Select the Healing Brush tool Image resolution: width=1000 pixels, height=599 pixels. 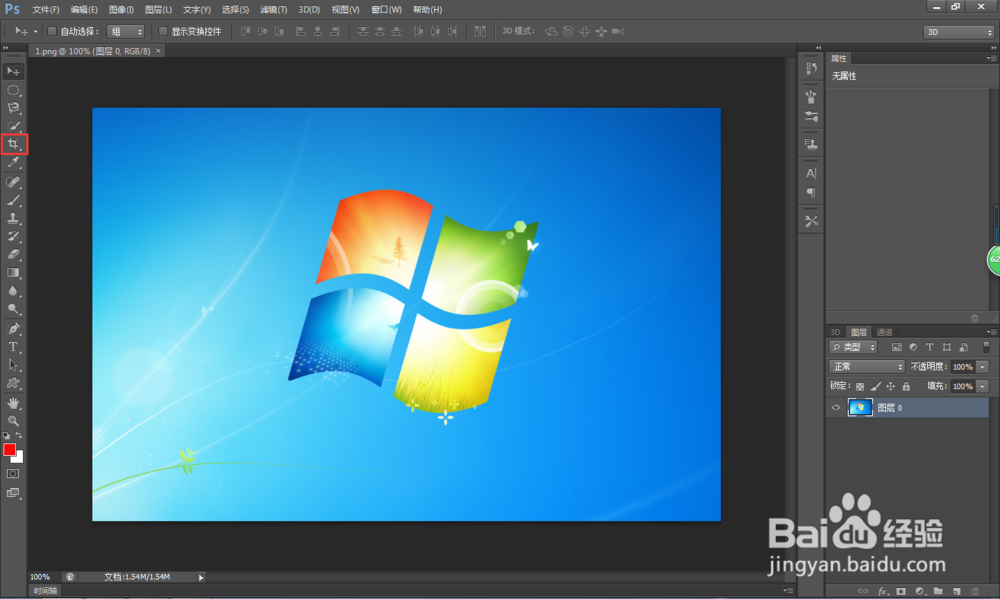pyautogui.click(x=13, y=182)
